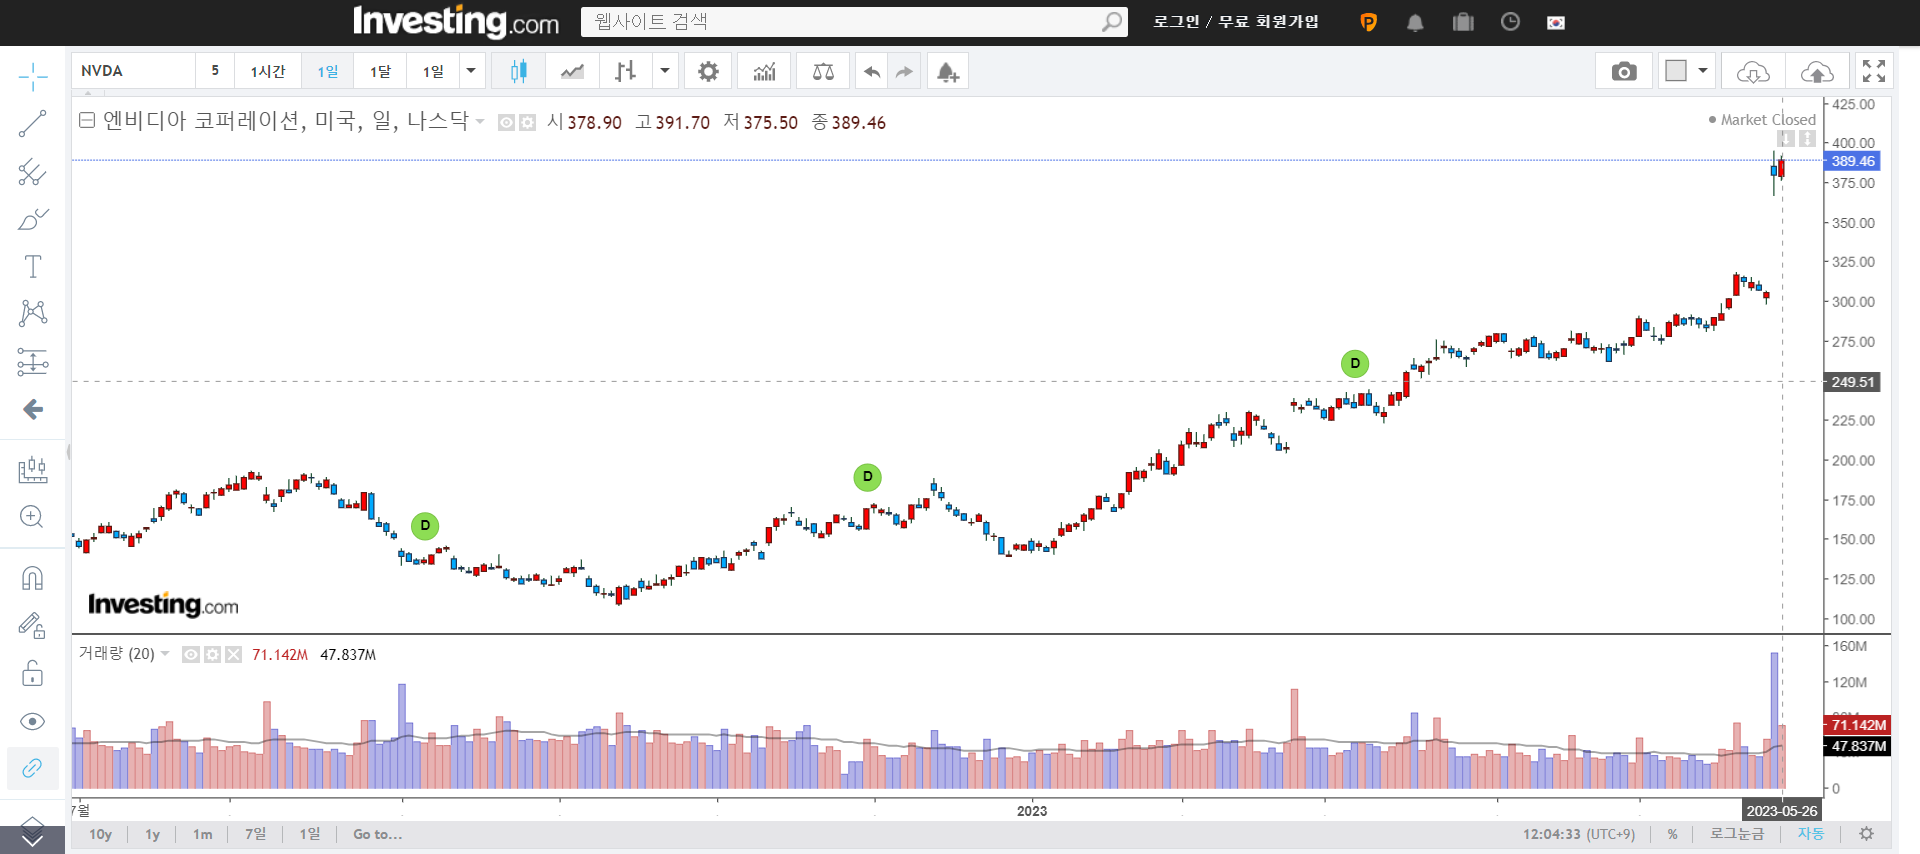Select the brush drawing tool

tap(32, 219)
